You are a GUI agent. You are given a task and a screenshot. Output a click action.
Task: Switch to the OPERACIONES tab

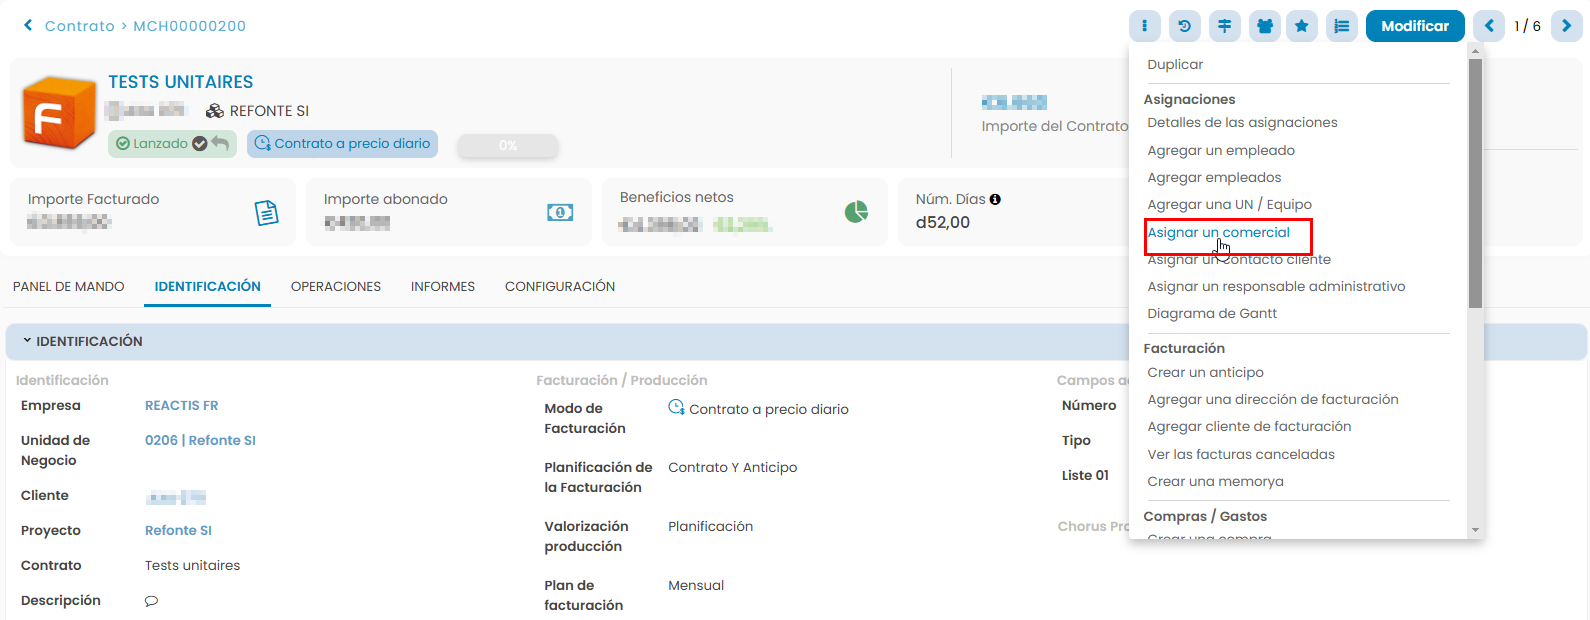[335, 286]
